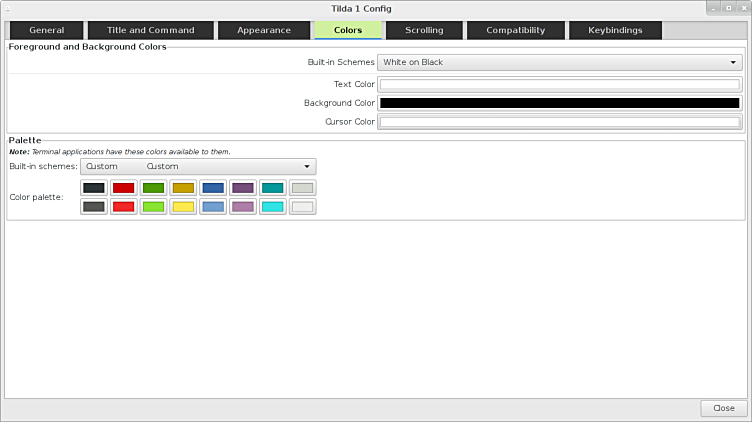Image resolution: width=752 pixels, height=423 pixels.
Task: Switch to the Keybindings tab
Action: pos(615,30)
